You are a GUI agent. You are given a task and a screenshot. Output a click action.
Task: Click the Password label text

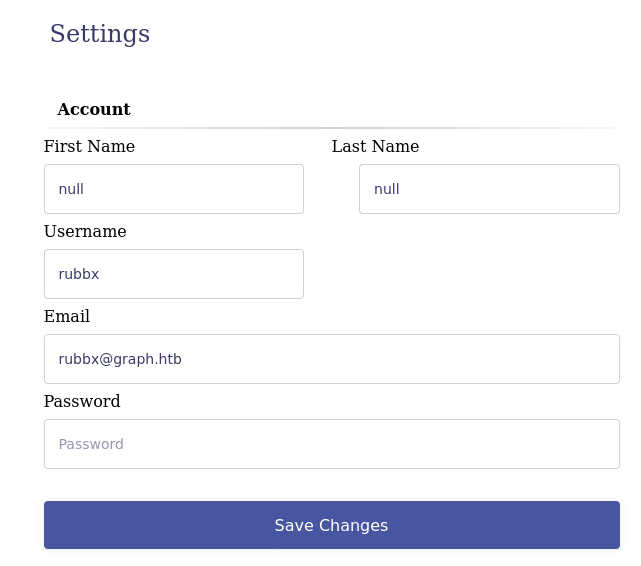(82, 402)
